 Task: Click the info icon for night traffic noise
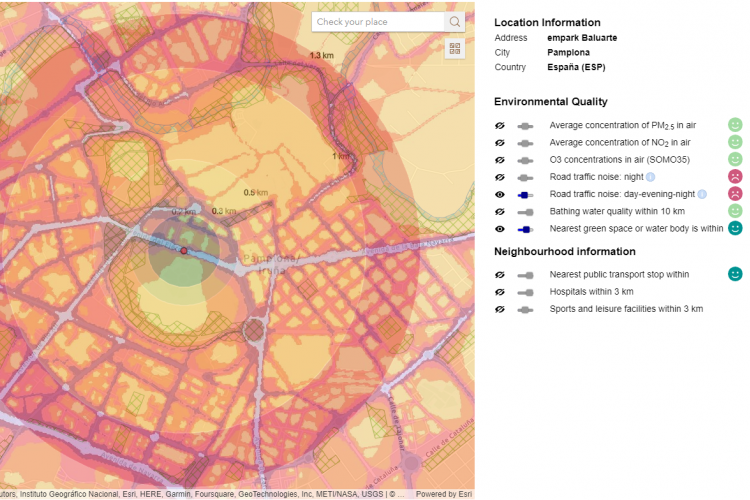pos(651,177)
